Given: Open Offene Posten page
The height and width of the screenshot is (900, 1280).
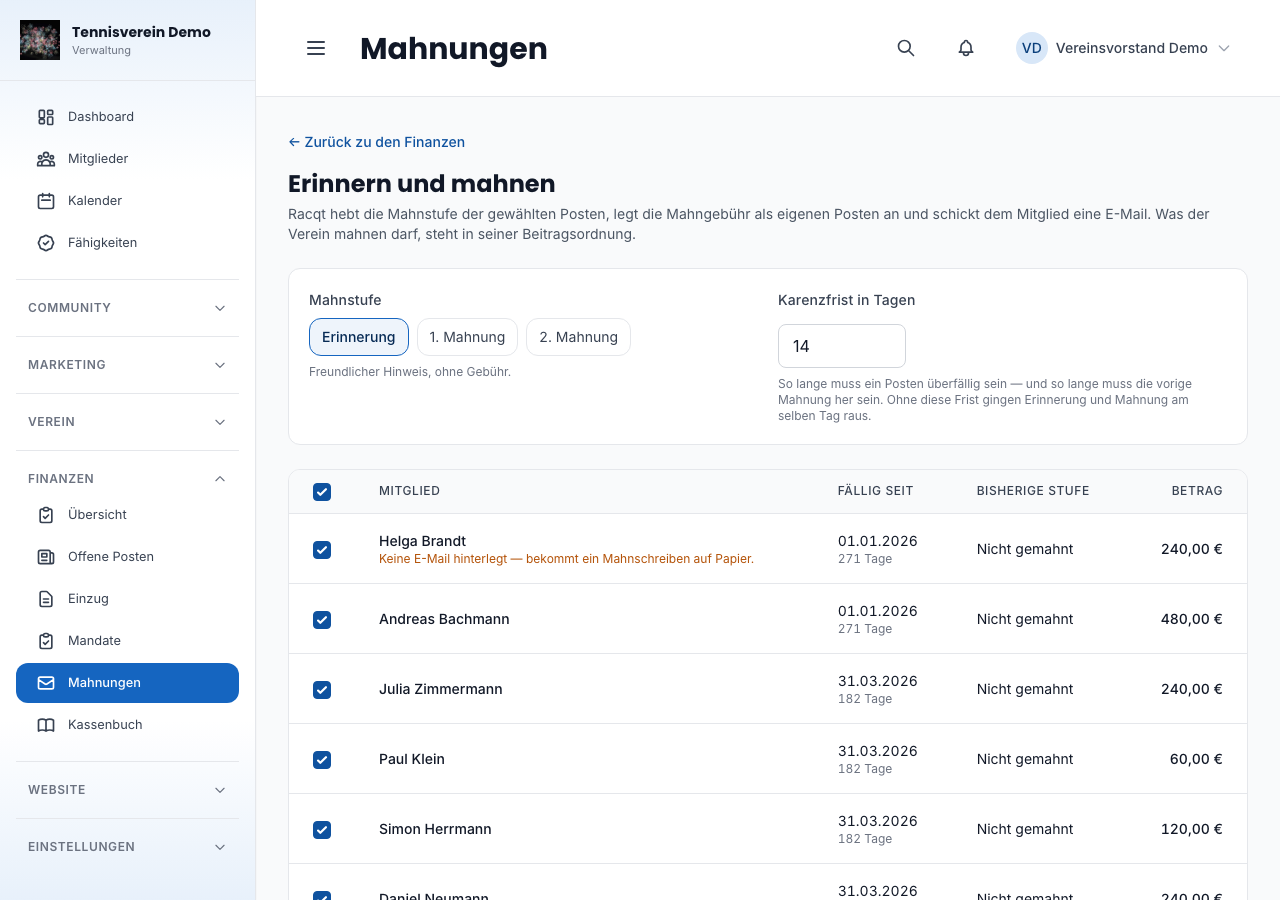Looking at the screenshot, I should click(127, 557).
